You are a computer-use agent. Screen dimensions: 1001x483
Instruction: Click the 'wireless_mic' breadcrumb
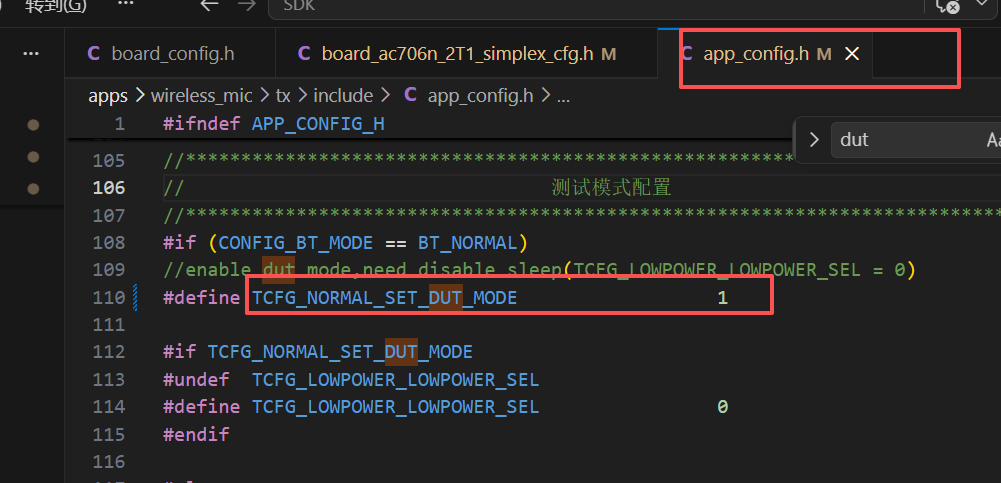click(x=201, y=96)
